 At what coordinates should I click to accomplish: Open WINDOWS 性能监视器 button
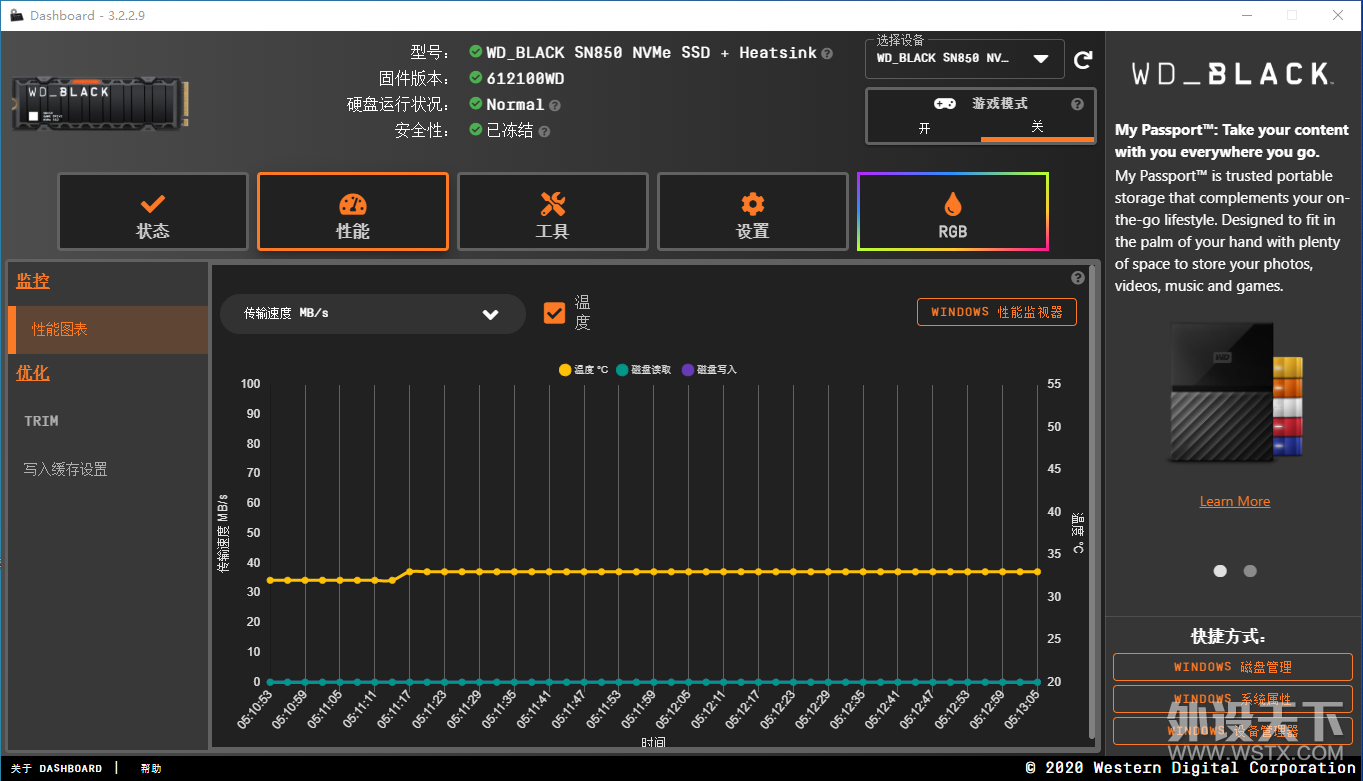[997, 312]
